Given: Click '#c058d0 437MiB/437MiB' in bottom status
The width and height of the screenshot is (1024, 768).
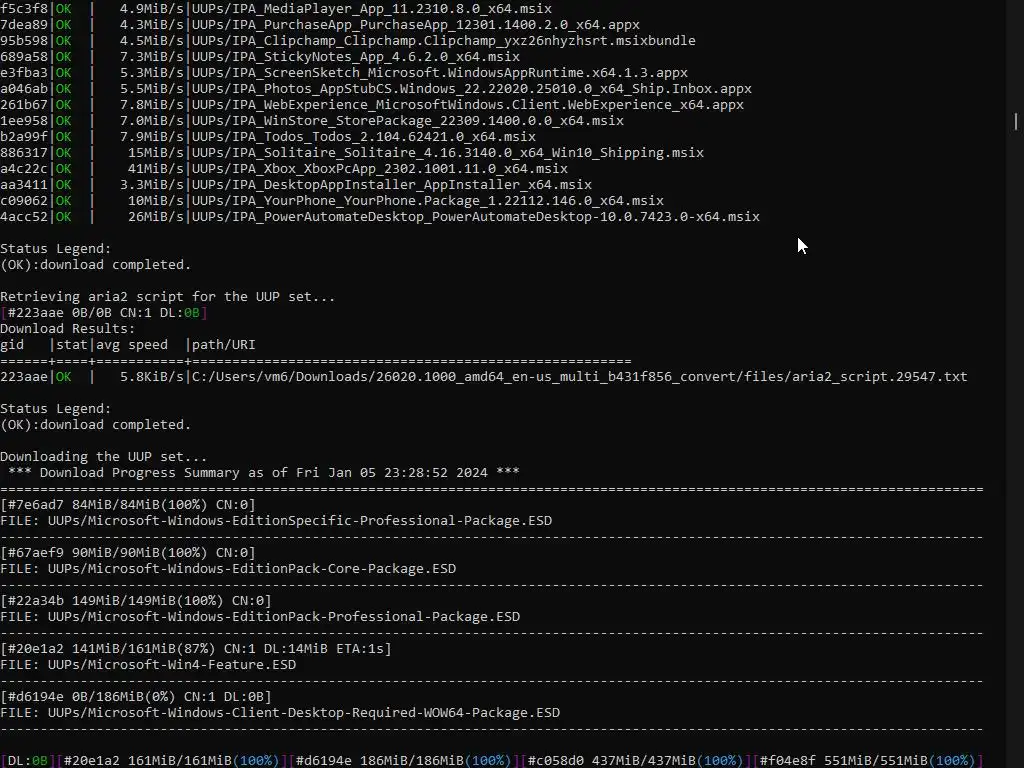Looking at the screenshot, I should coord(611,761).
